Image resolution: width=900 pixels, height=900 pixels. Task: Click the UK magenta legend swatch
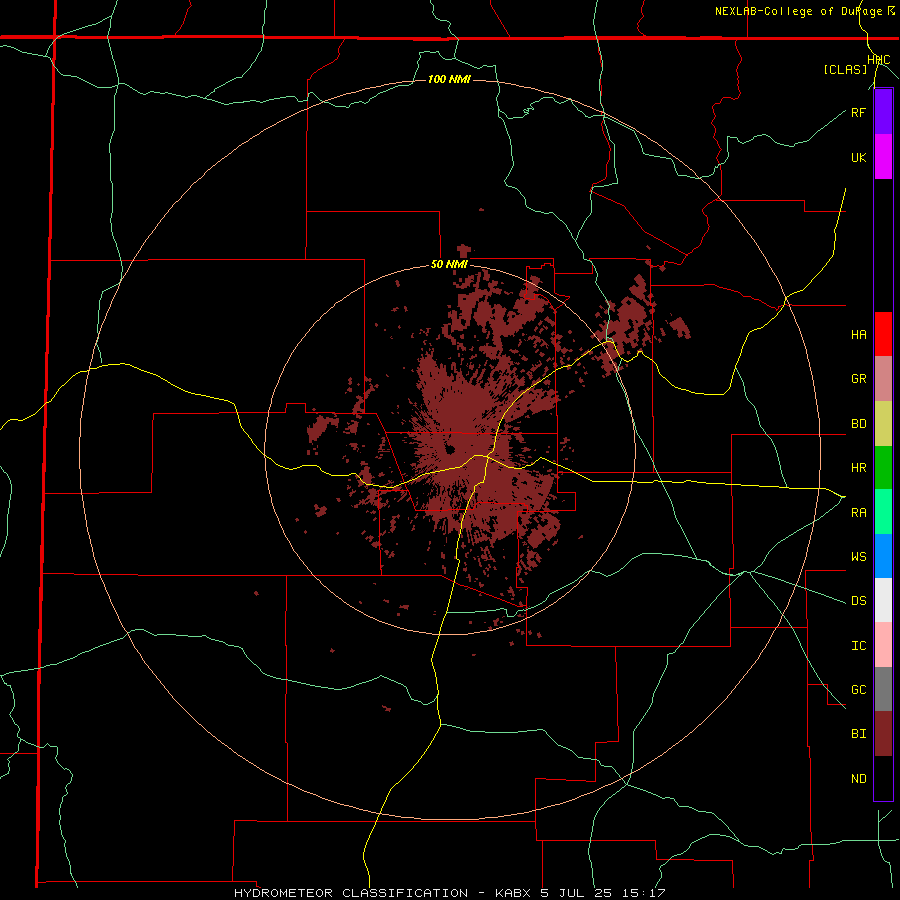click(x=883, y=157)
